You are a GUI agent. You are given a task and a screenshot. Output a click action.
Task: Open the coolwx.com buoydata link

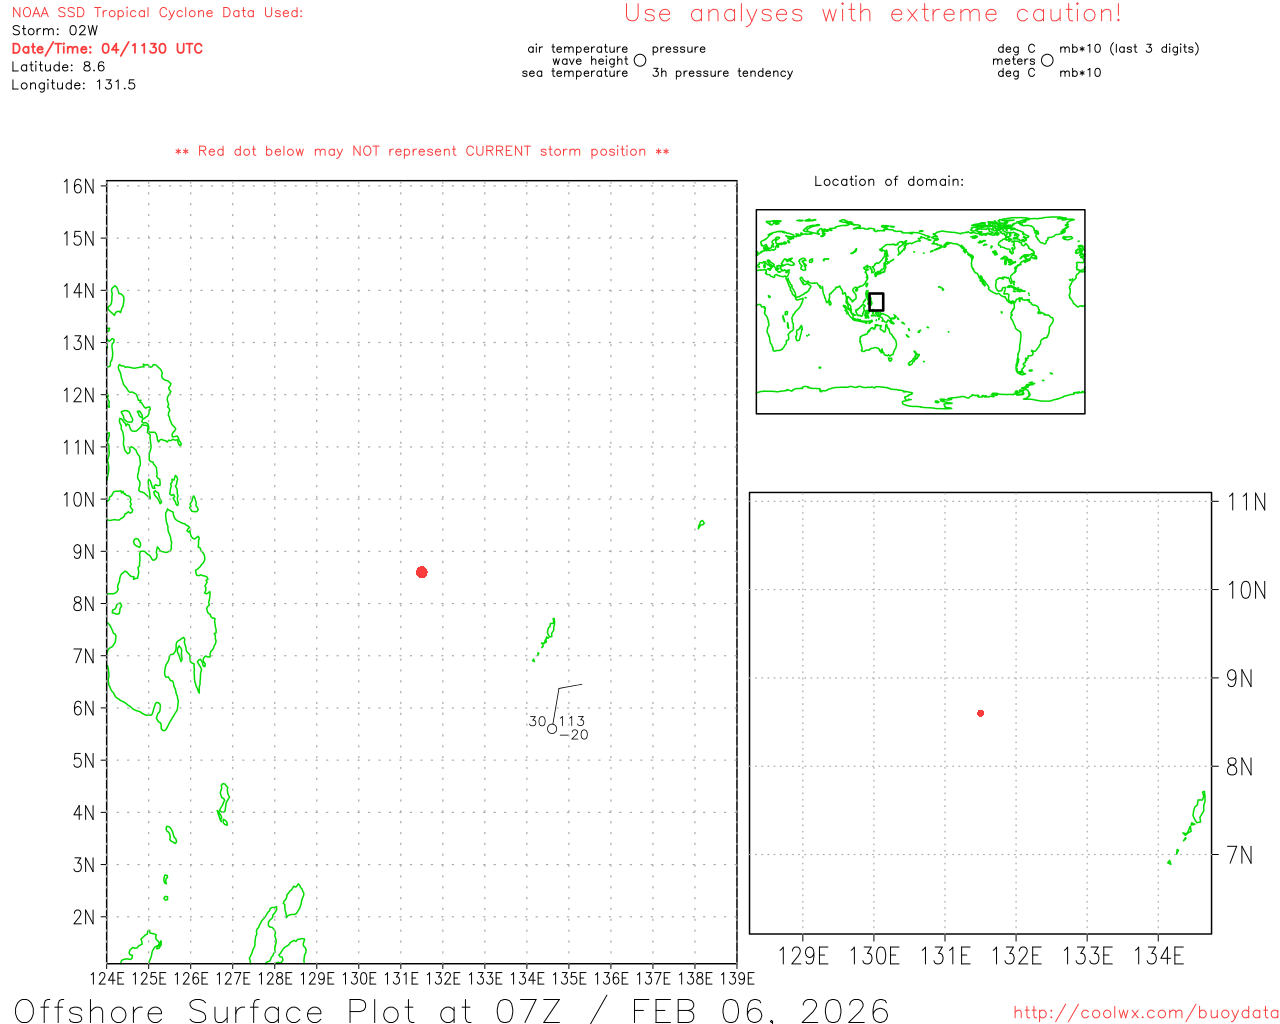click(x=1146, y=1013)
